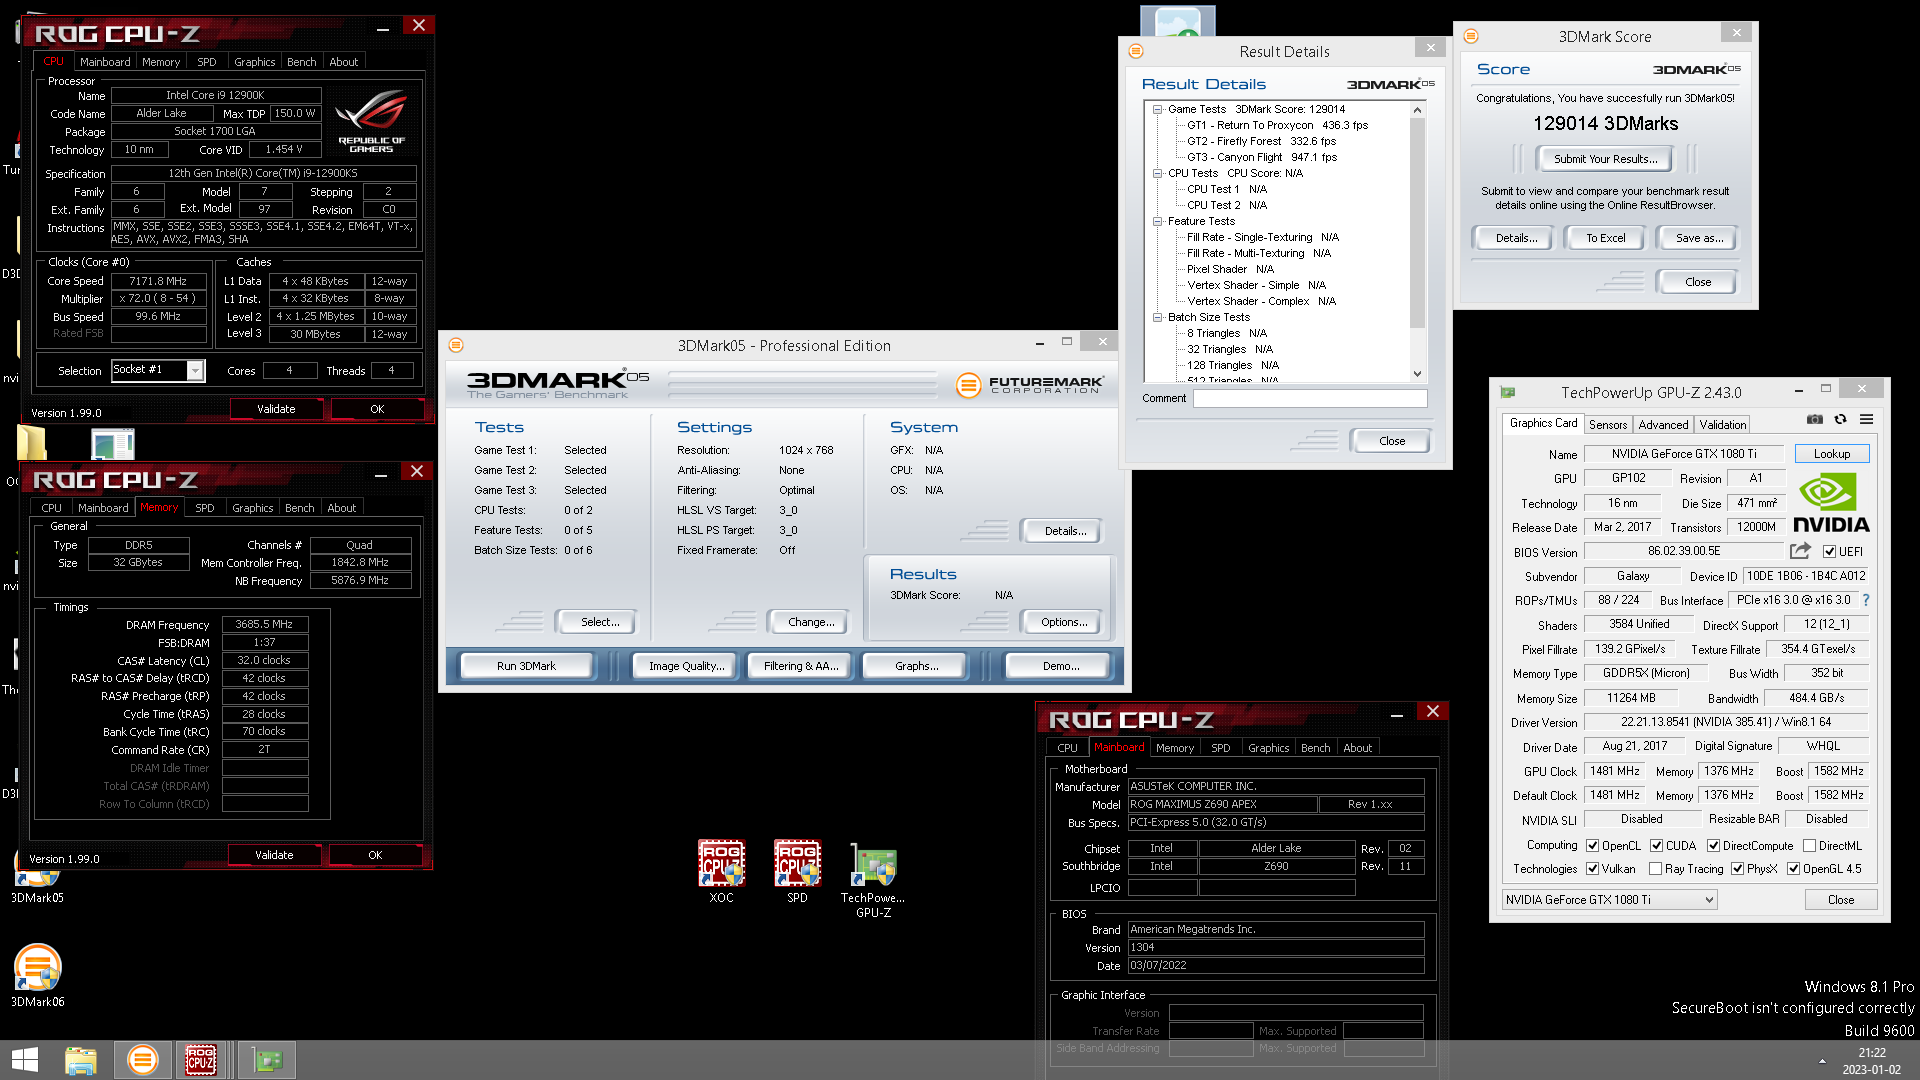Click the Save as button

[x=1699, y=238]
